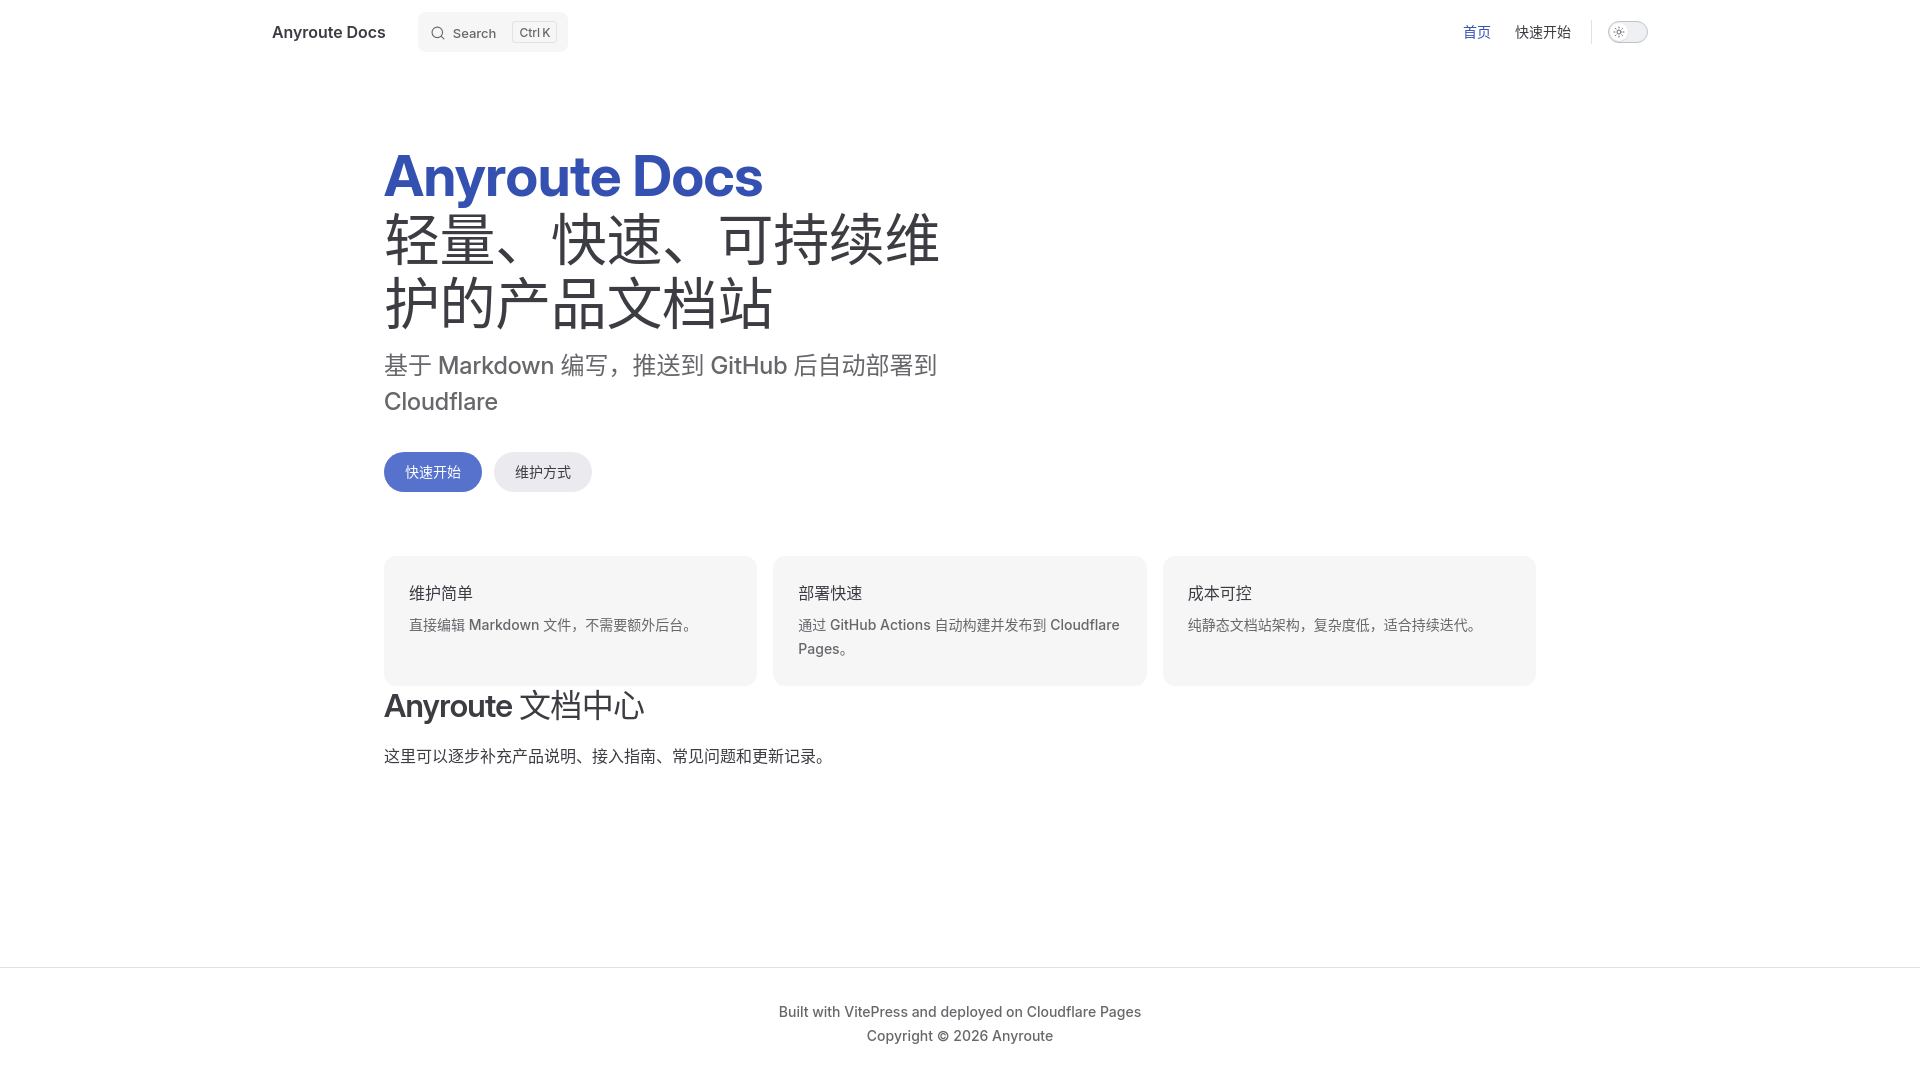Click the Copyright © 2026 Anyroute text

tap(960, 1036)
